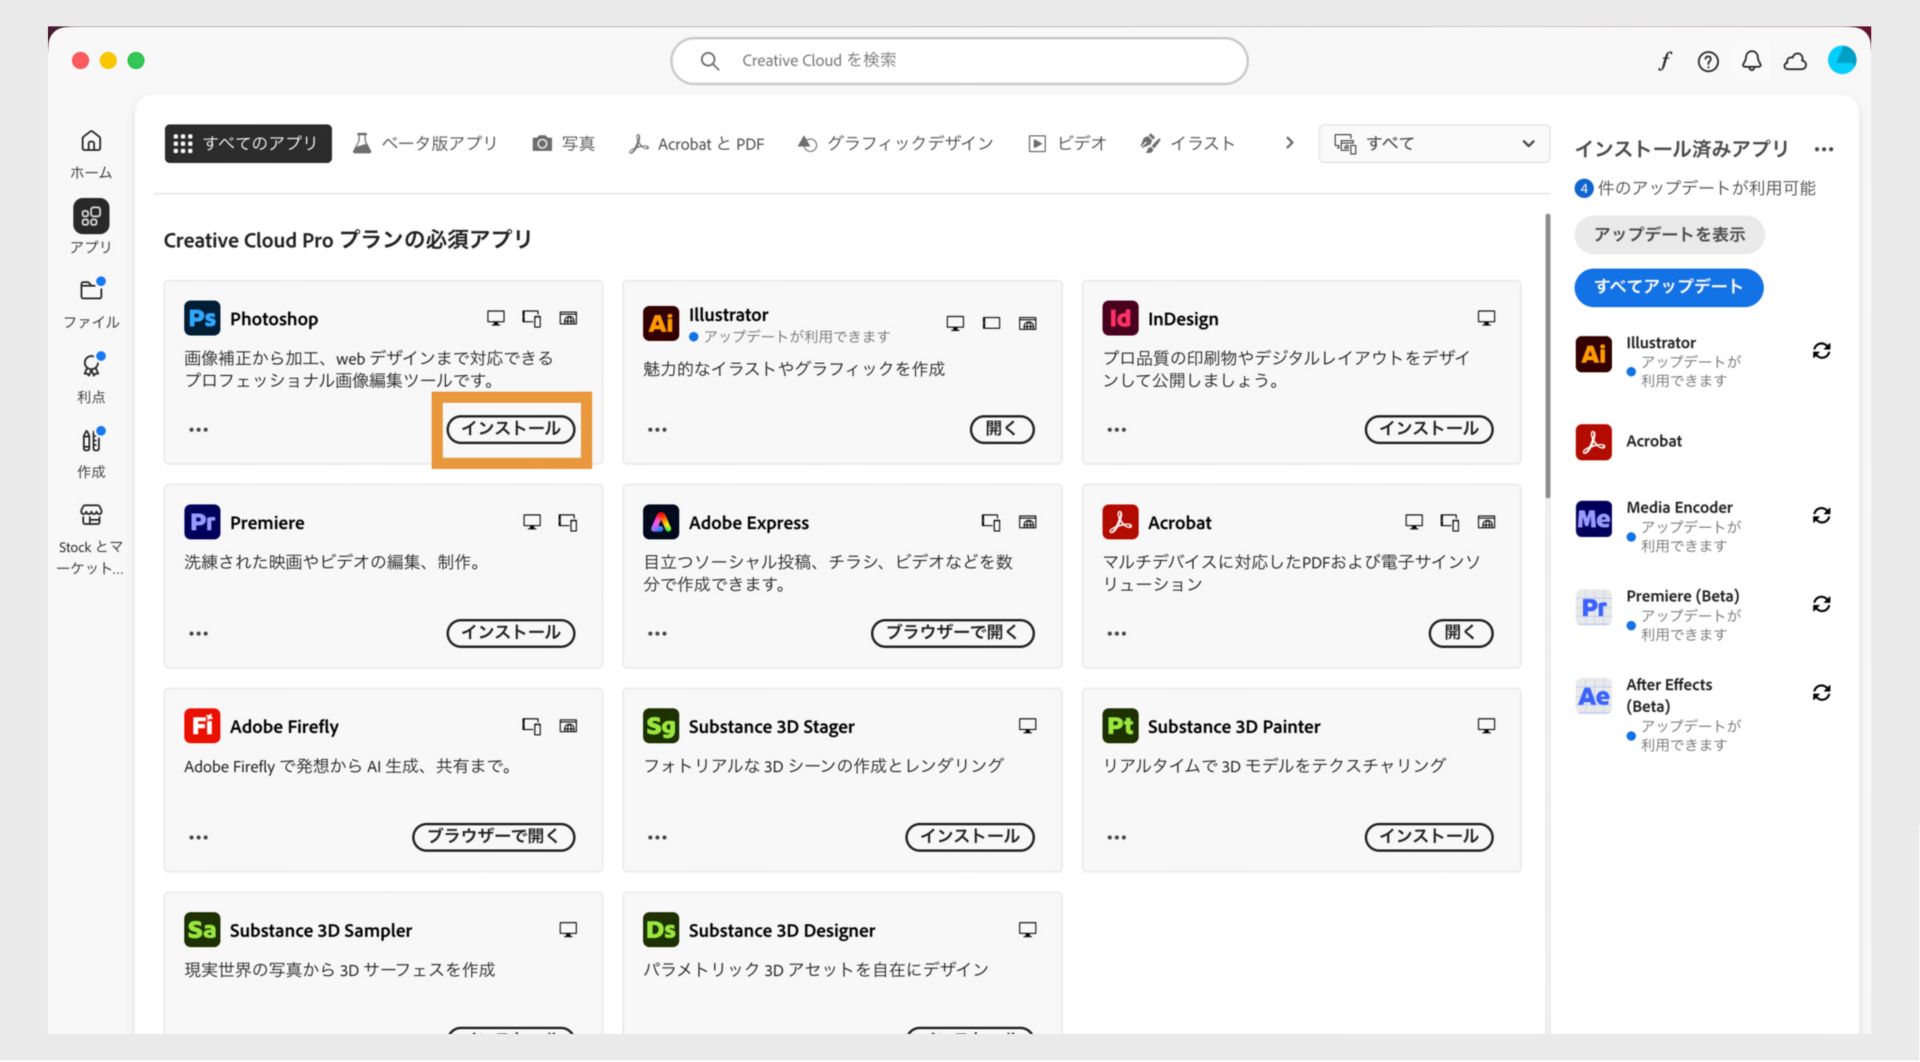
Task: Click the Adobe Express app icon
Action: click(661, 522)
